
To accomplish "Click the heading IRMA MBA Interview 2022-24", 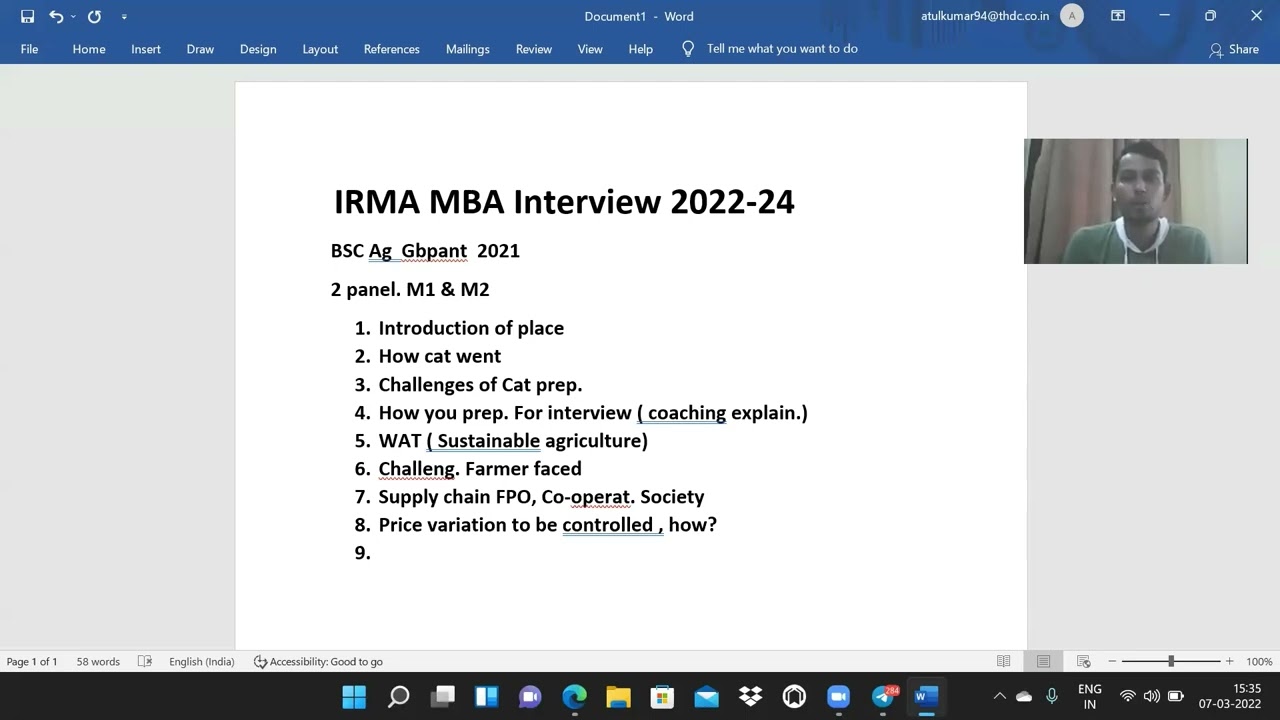I will (x=564, y=201).
